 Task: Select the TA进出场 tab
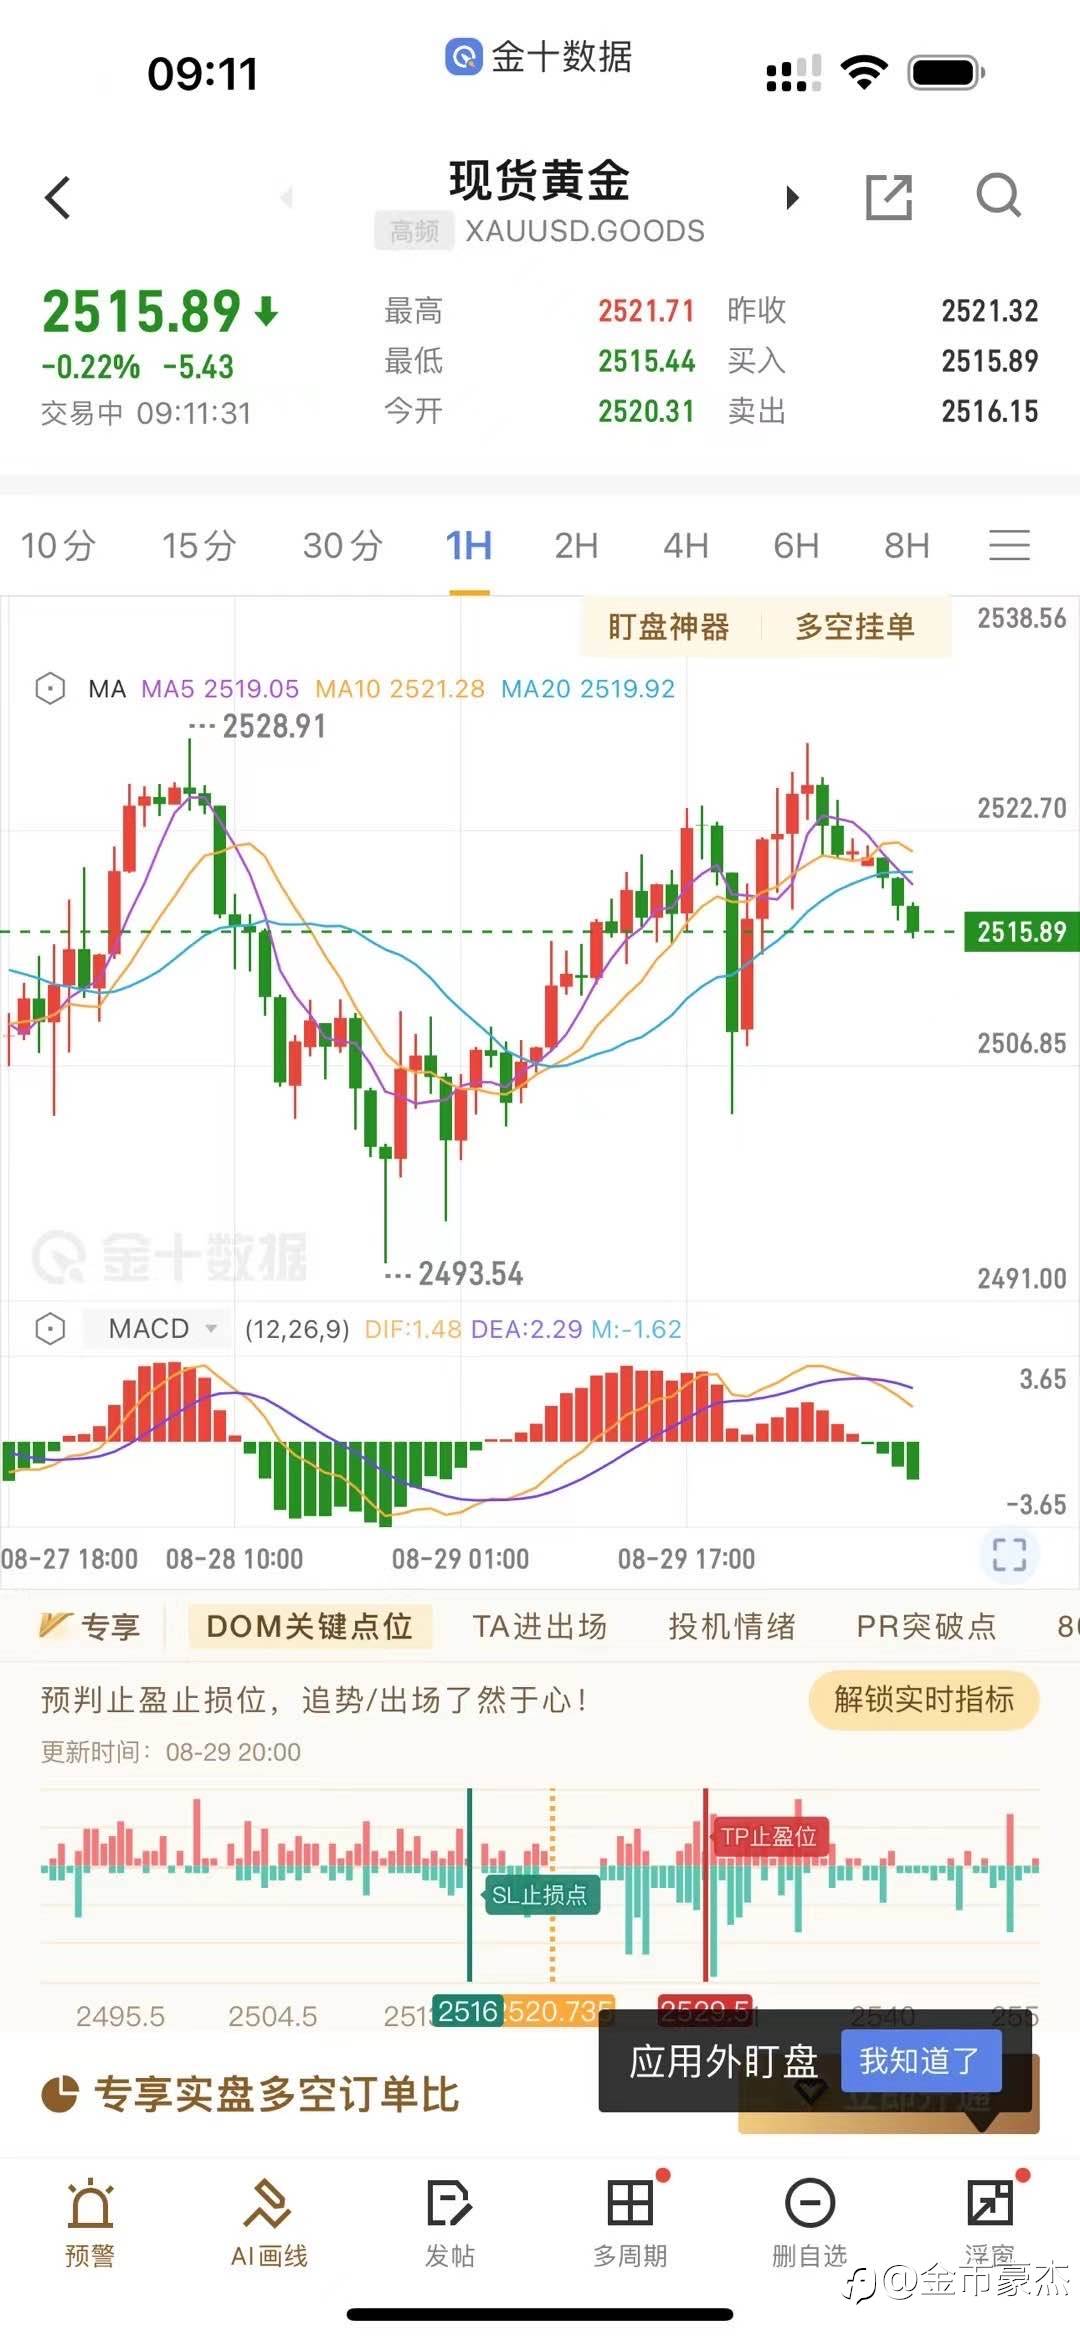pyautogui.click(x=540, y=1626)
